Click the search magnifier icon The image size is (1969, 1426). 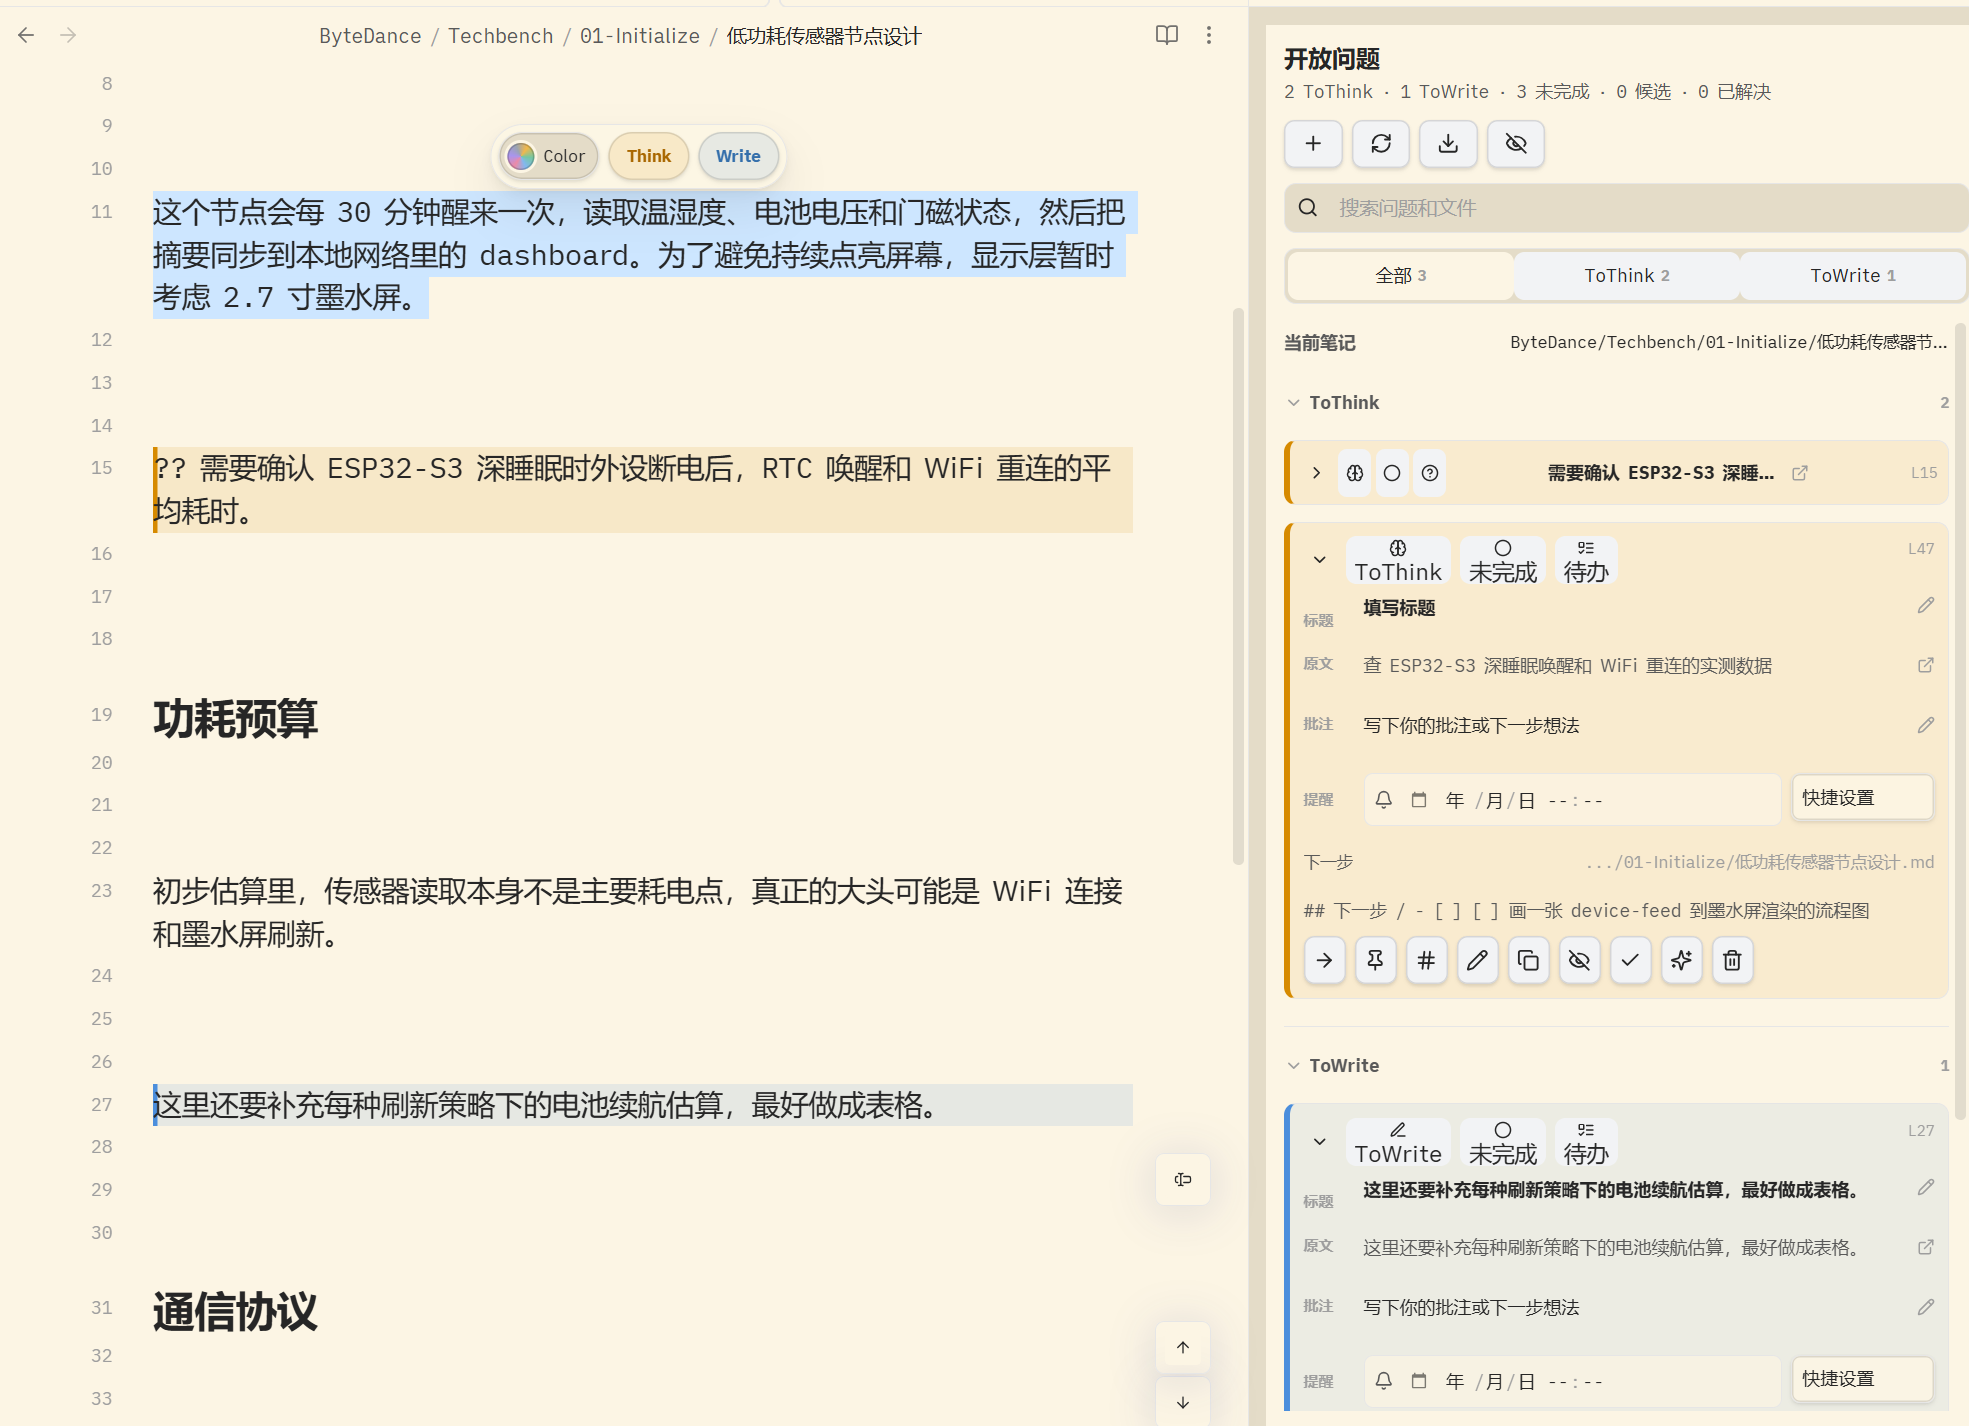coord(1308,208)
